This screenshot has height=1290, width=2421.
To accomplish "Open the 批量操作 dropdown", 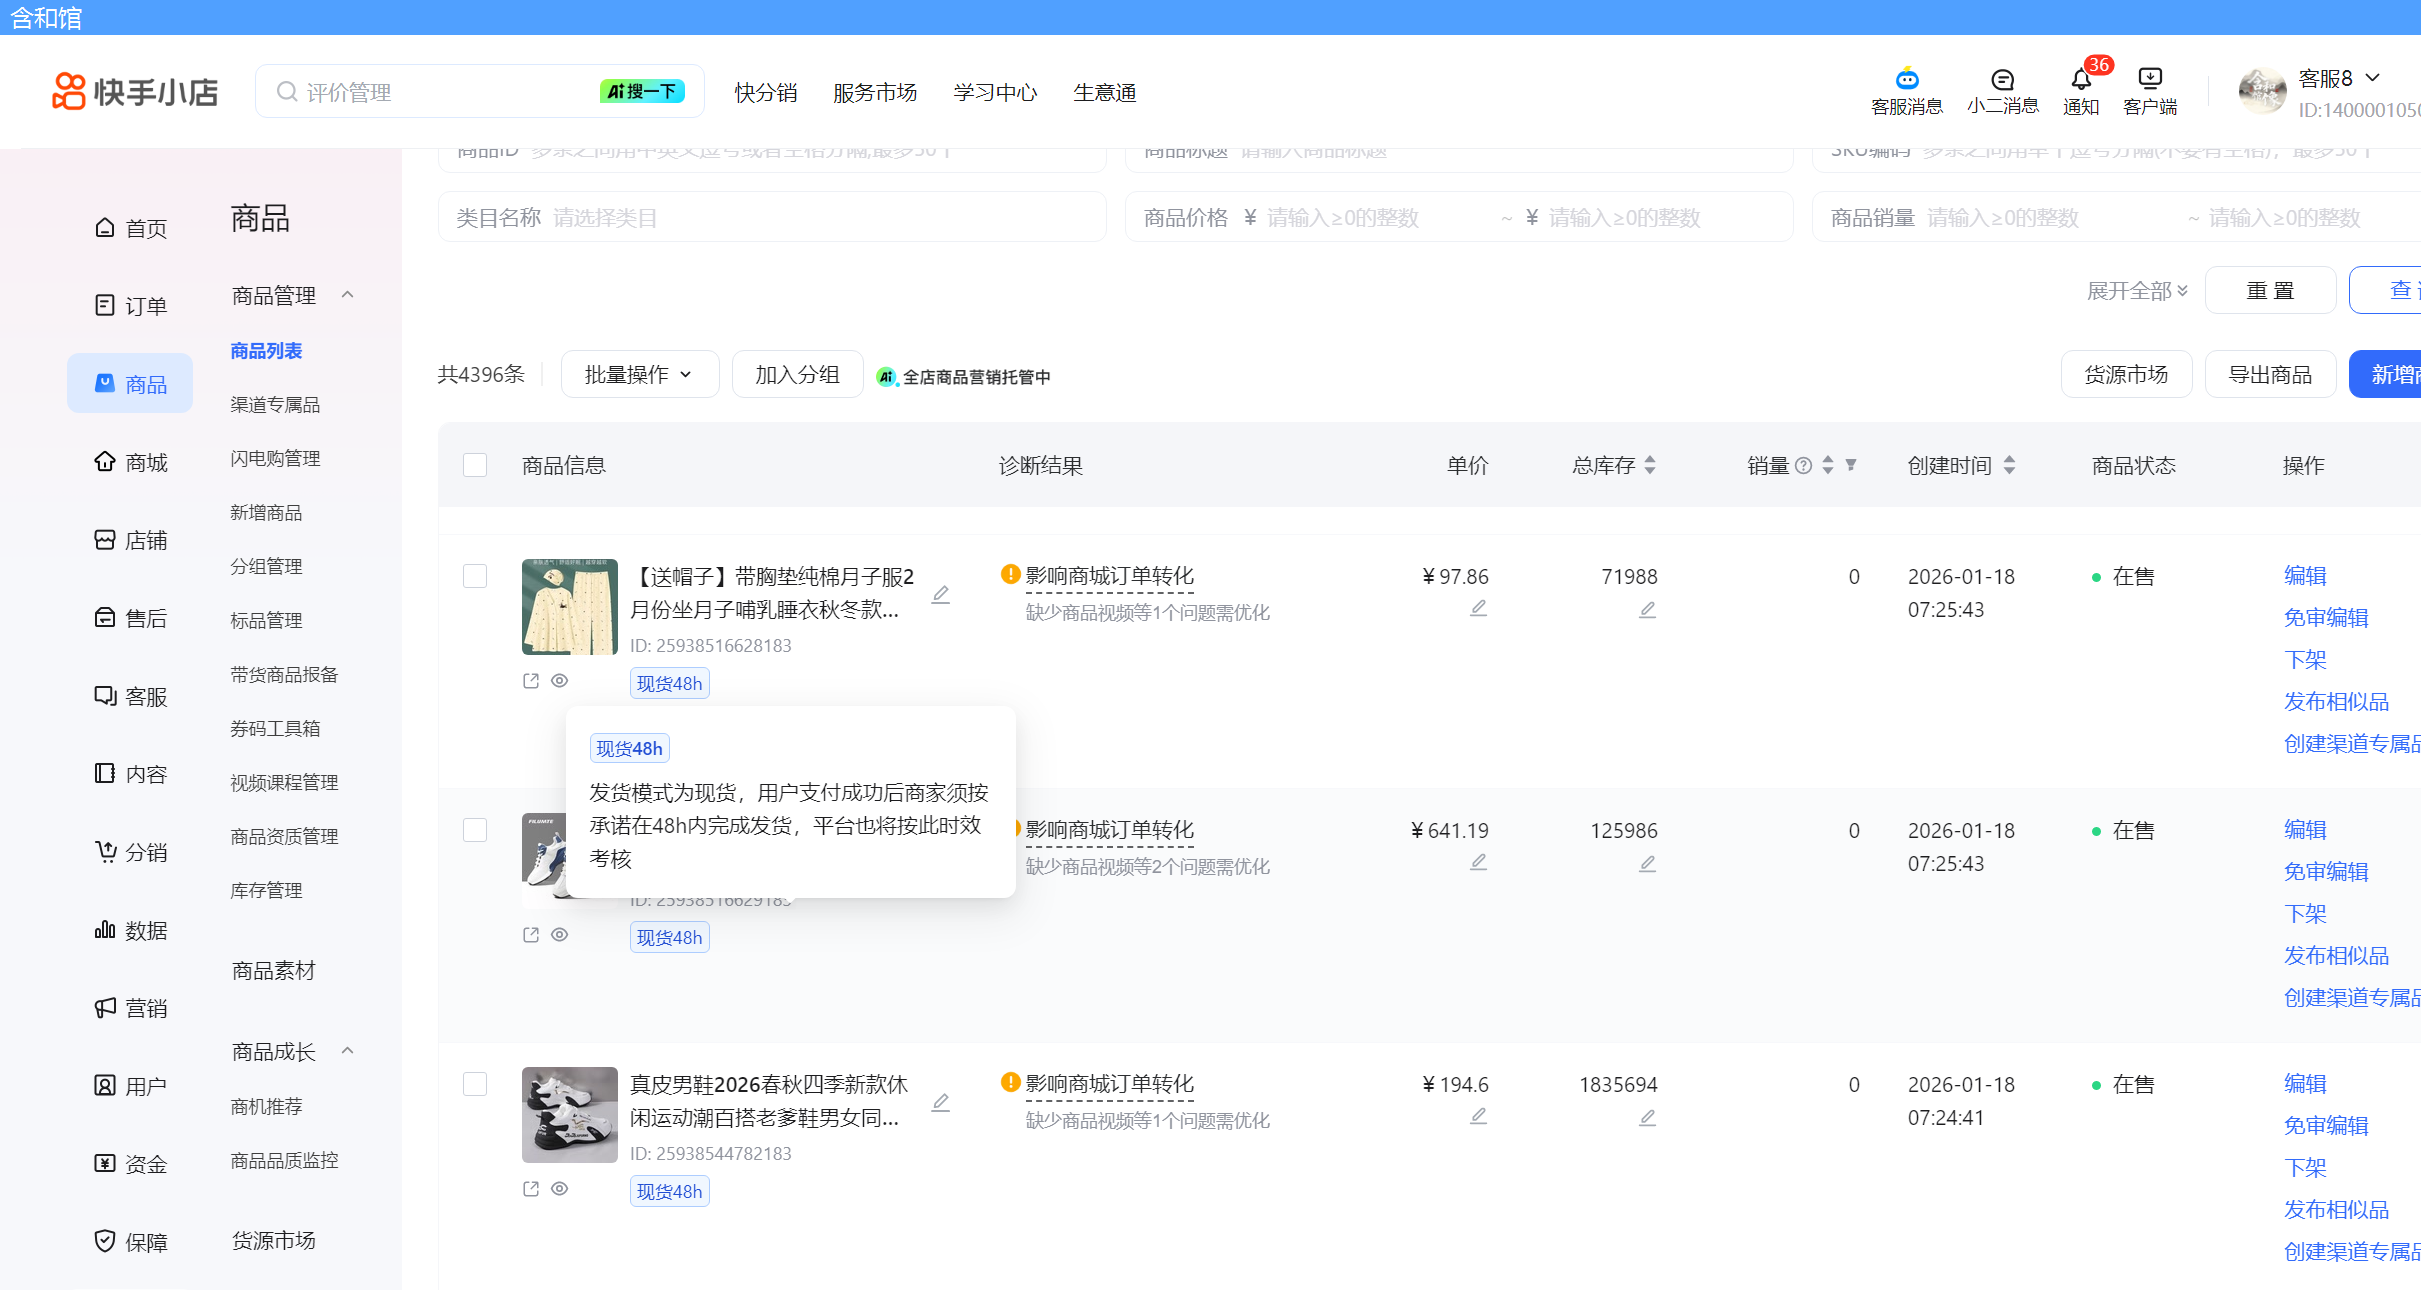I will (x=639, y=373).
